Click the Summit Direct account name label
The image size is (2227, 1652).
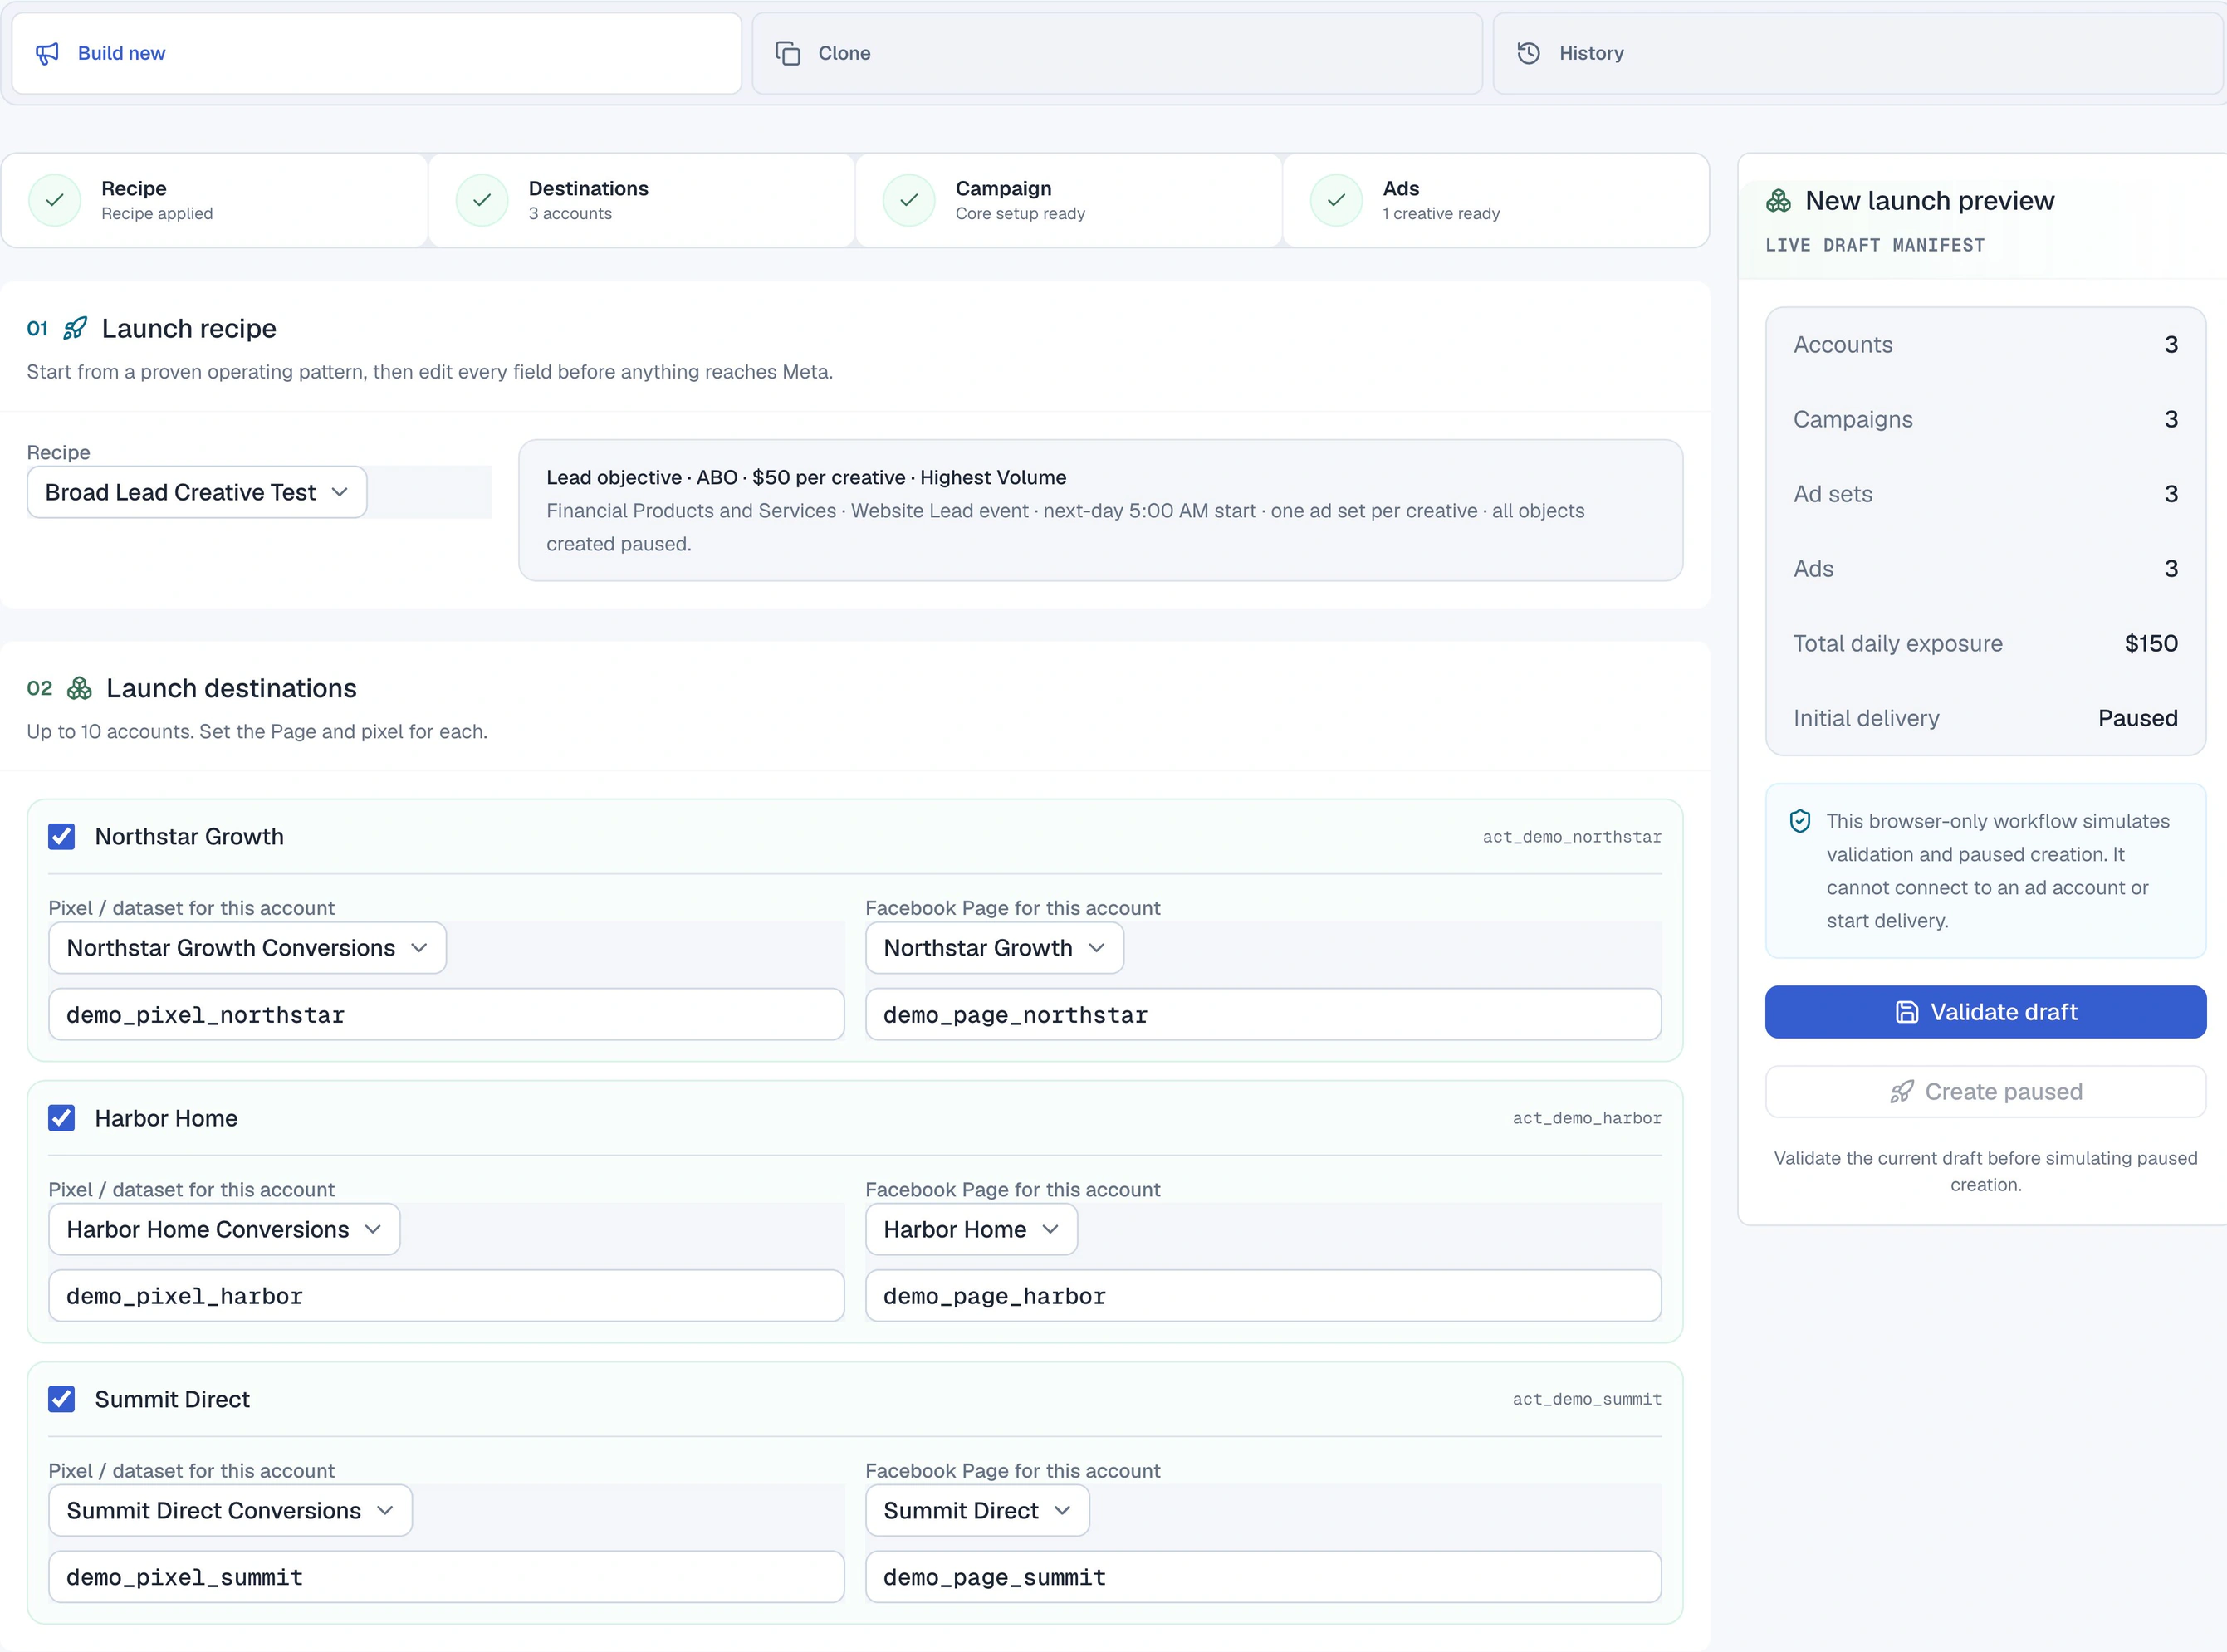pos(172,1399)
